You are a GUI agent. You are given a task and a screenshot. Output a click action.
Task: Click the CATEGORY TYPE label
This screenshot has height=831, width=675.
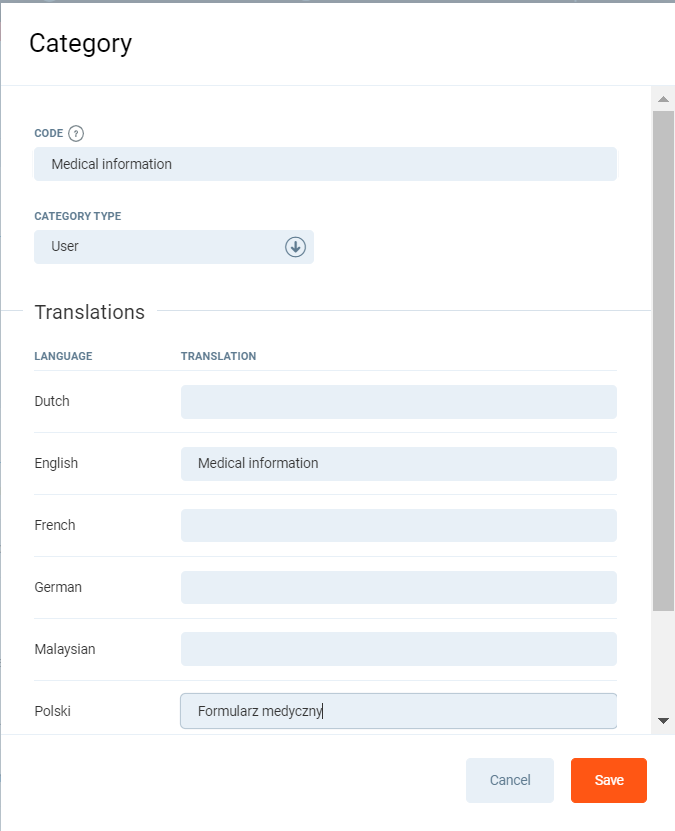[x=78, y=216]
